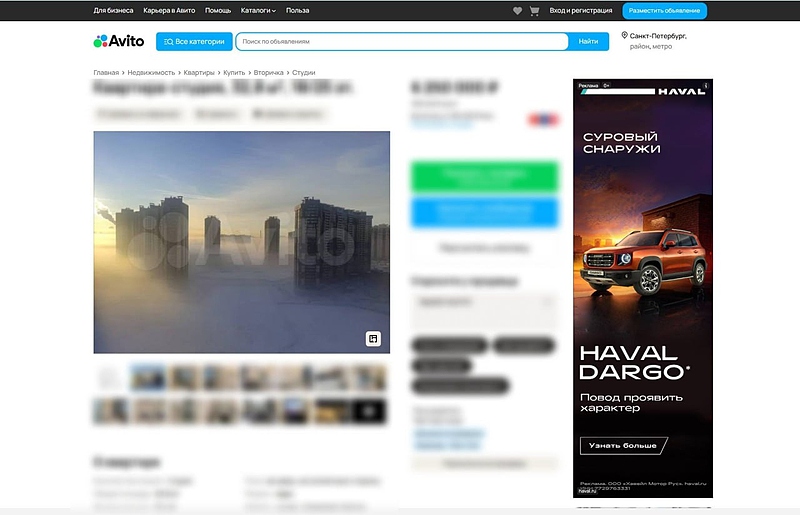Click Вход и регистрация
Image resolution: width=800 pixels, height=515 pixels.
581,11
